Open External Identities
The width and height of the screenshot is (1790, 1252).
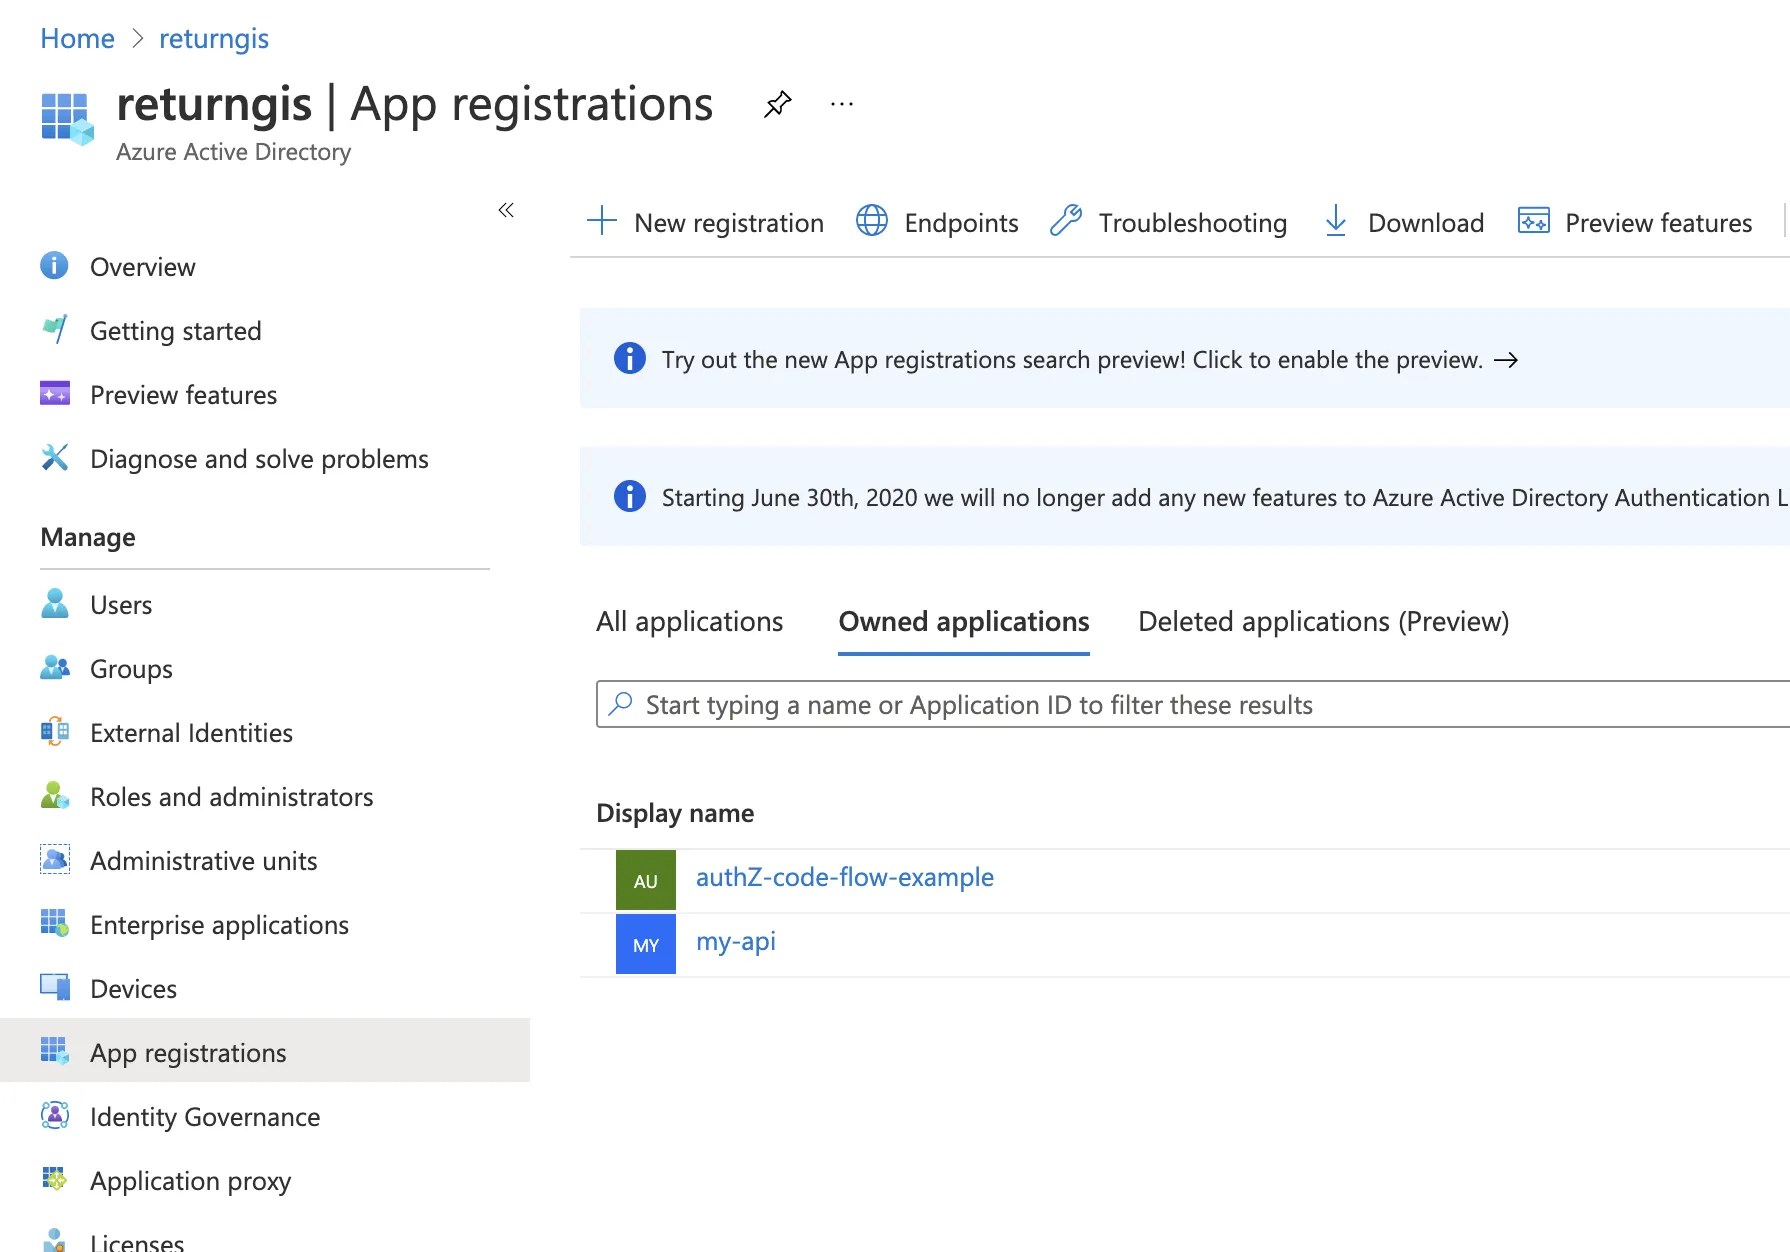[x=191, y=733]
